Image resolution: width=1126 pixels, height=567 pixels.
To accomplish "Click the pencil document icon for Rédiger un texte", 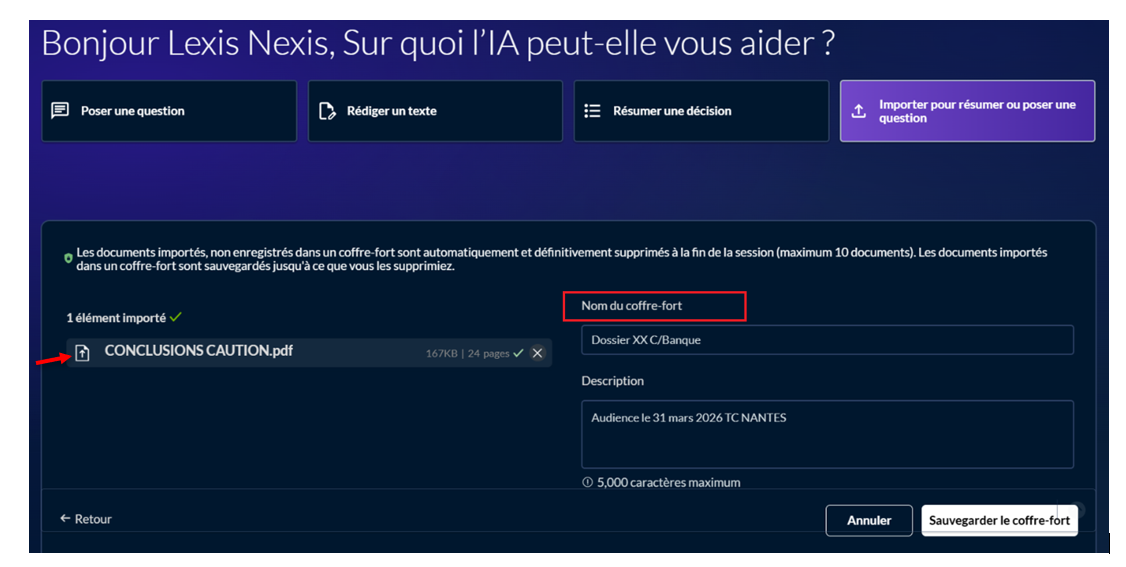I will click(x=327, y=111).
